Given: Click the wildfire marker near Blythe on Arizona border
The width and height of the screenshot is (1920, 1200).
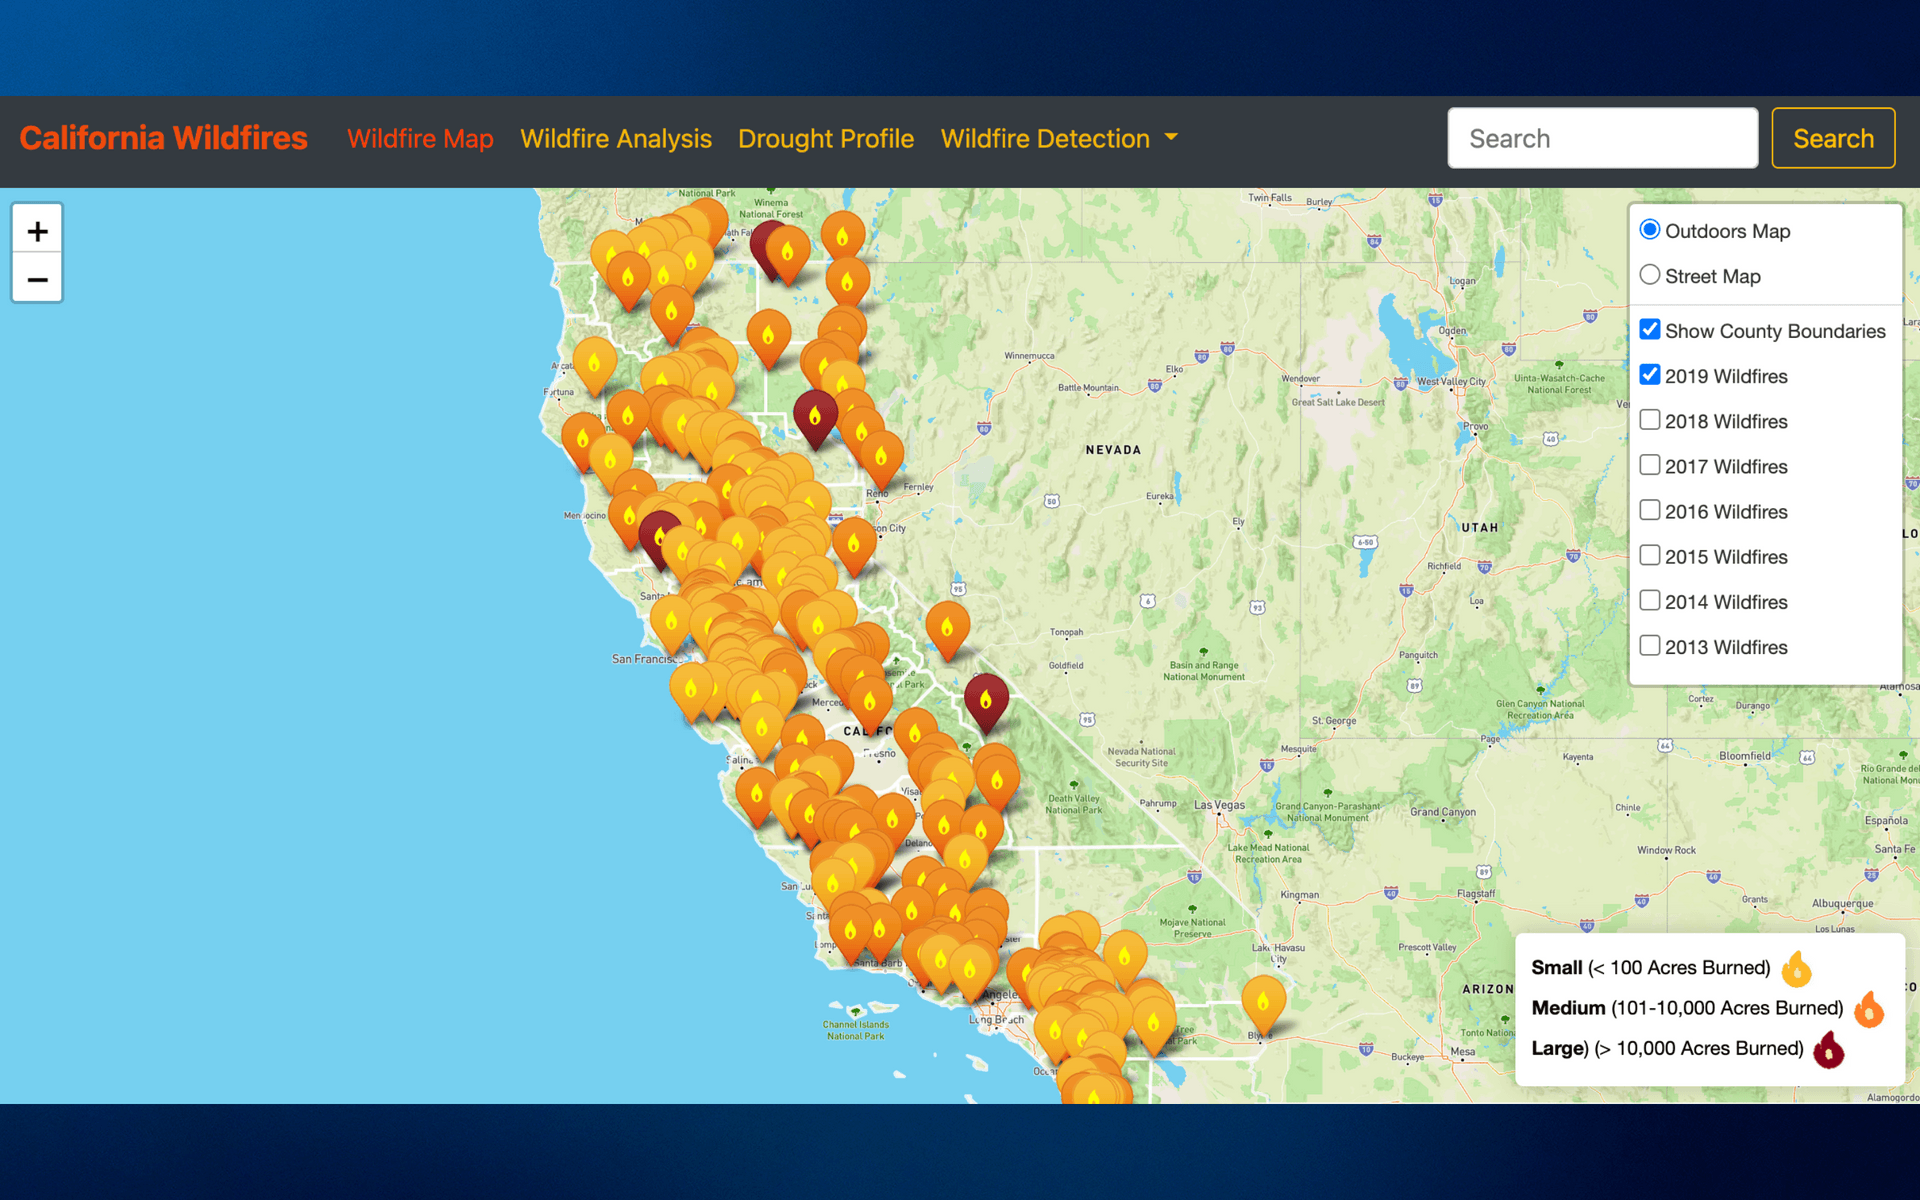Looking at the screenshot, I should (1263, 1005).
